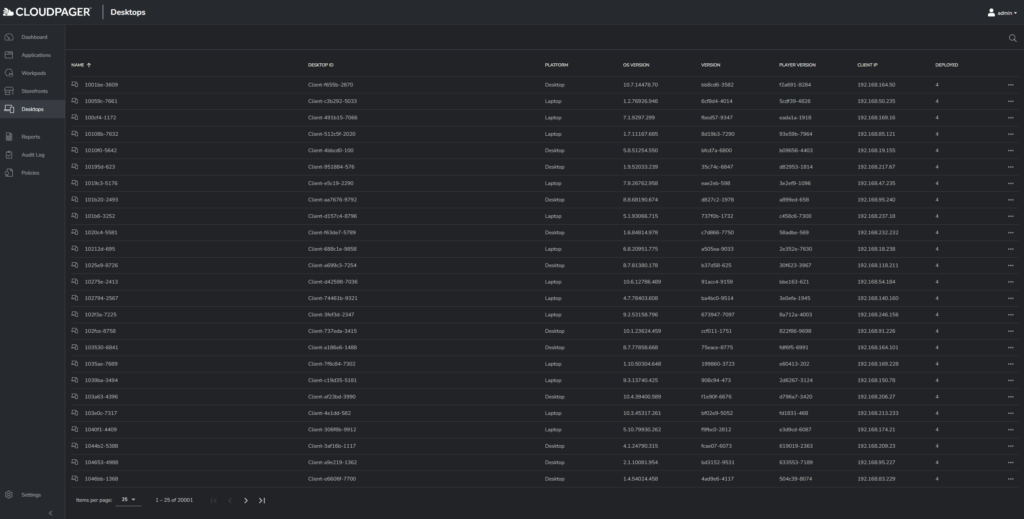Select desktop name 1040f1-4409
Screen dimensions: 1024x519
(x=101, y=430)
